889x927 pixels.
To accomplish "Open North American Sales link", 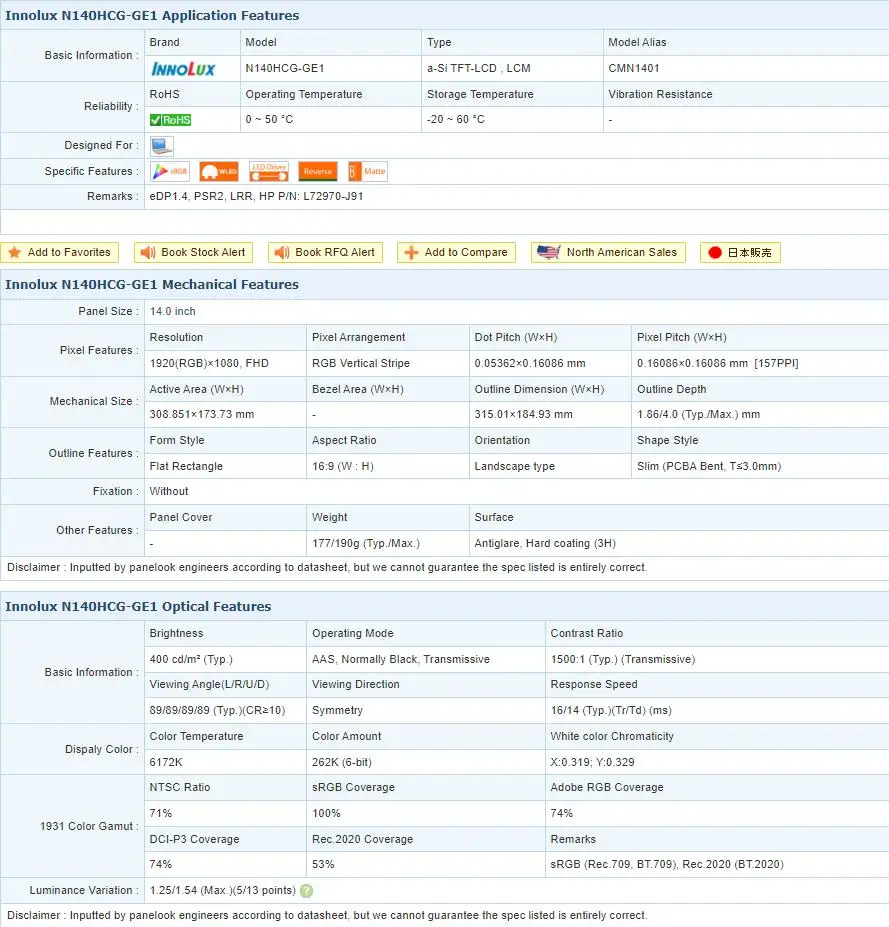I will (x=608, y=252).
